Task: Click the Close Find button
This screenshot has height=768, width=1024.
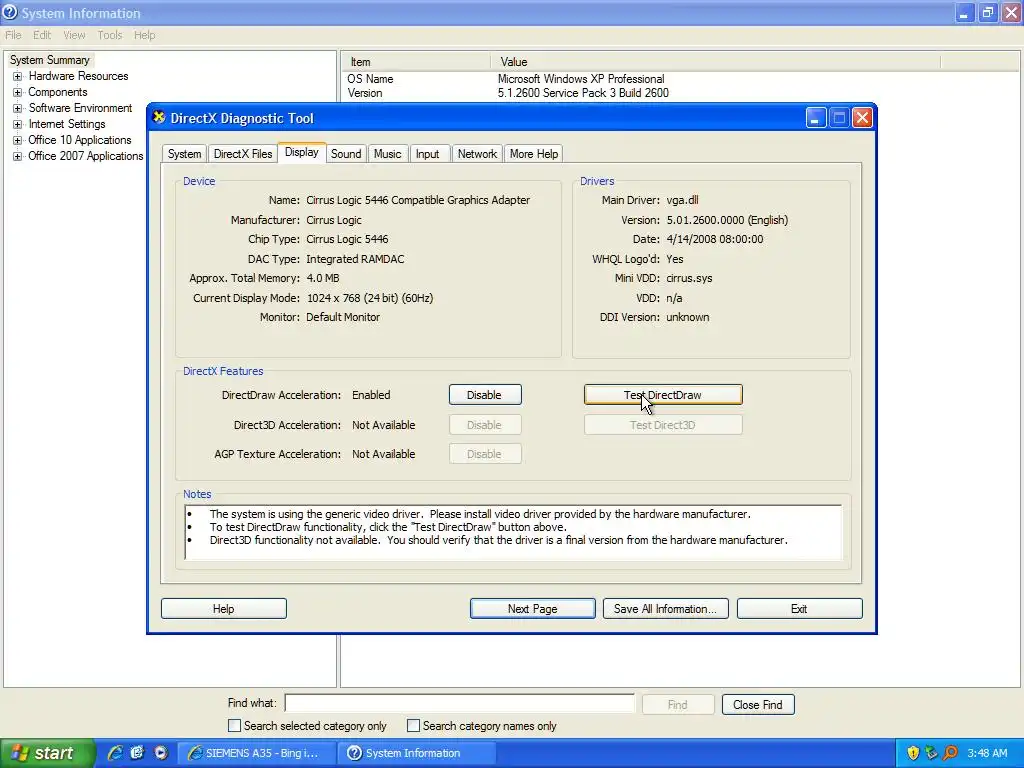Action: click(758, 705)
